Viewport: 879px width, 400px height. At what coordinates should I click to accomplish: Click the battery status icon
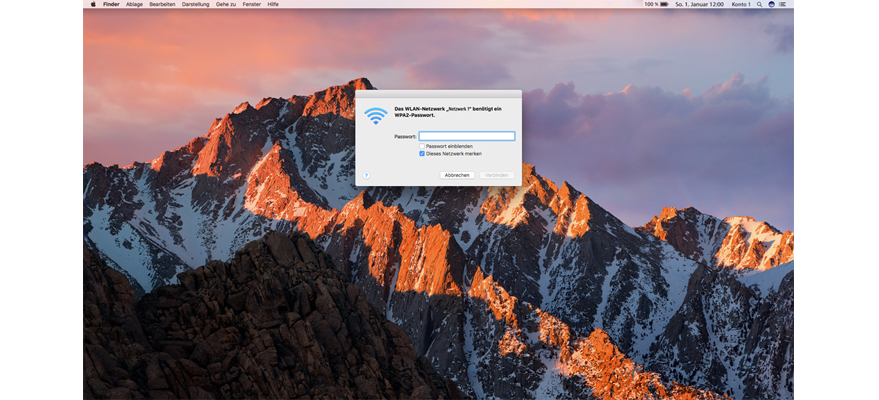[x=666, y=4]
